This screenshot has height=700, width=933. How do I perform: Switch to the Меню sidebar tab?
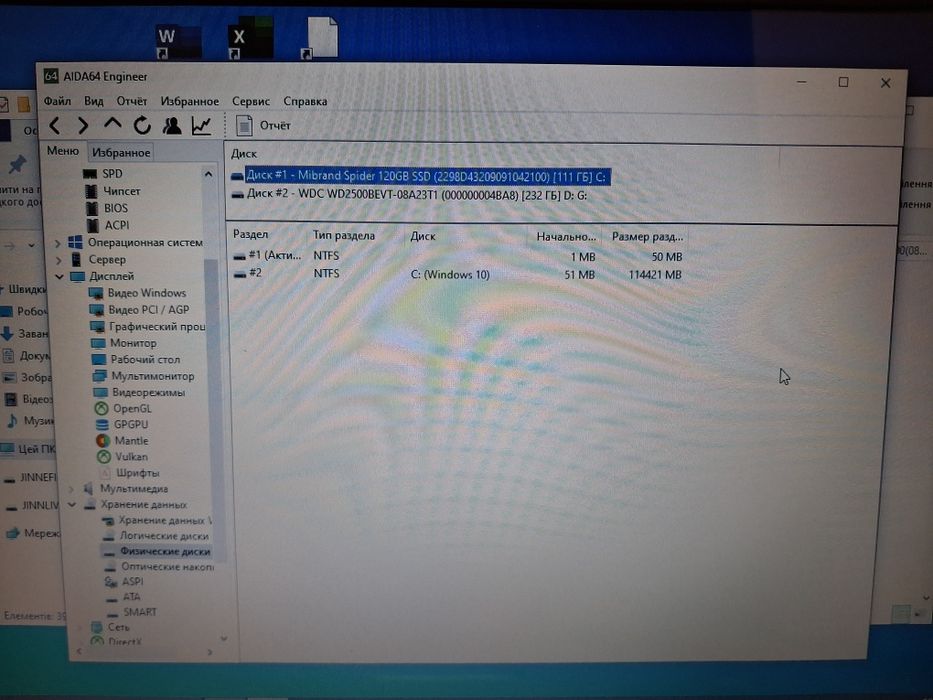(x=62, y=151)
